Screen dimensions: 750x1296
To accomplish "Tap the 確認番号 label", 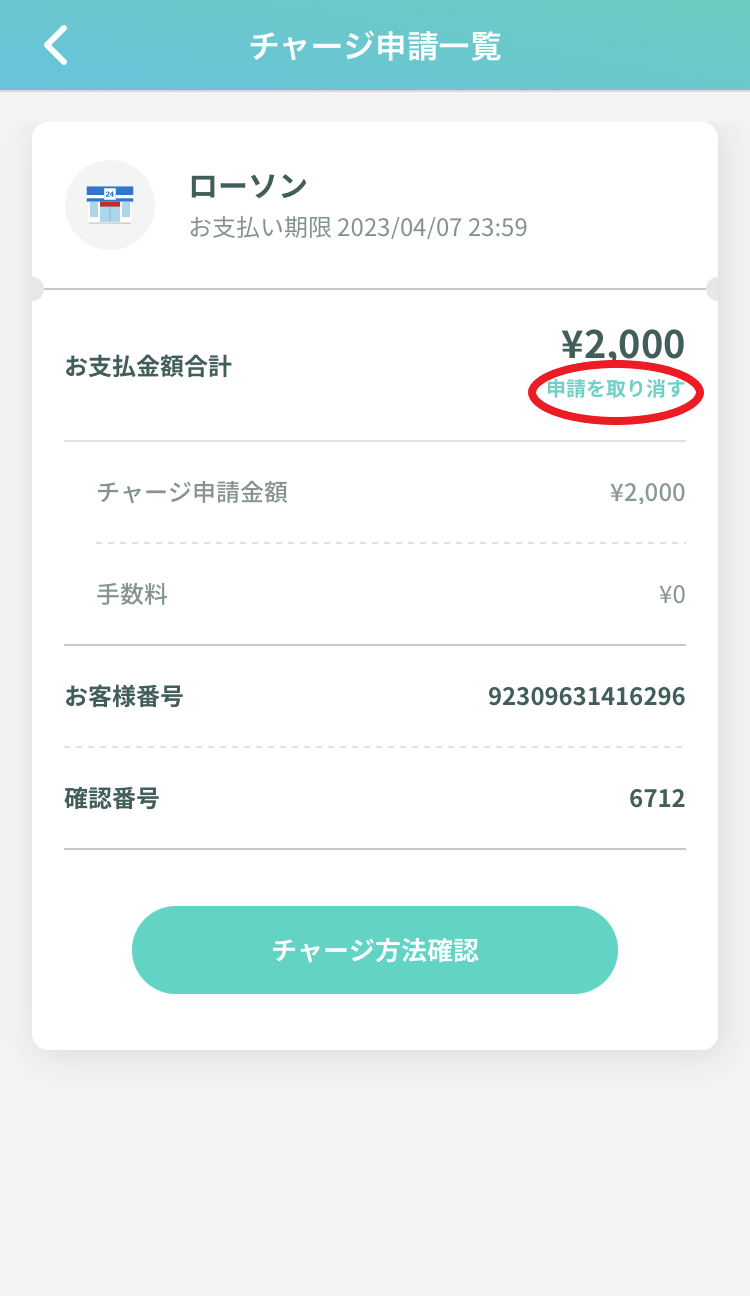I will pos(112,799).
